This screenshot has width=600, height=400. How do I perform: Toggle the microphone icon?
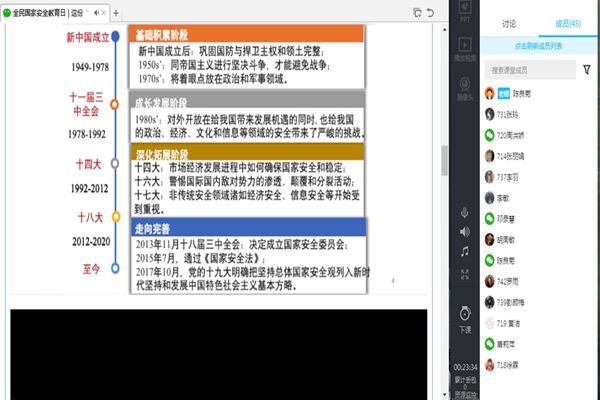(x=465, y=212)
